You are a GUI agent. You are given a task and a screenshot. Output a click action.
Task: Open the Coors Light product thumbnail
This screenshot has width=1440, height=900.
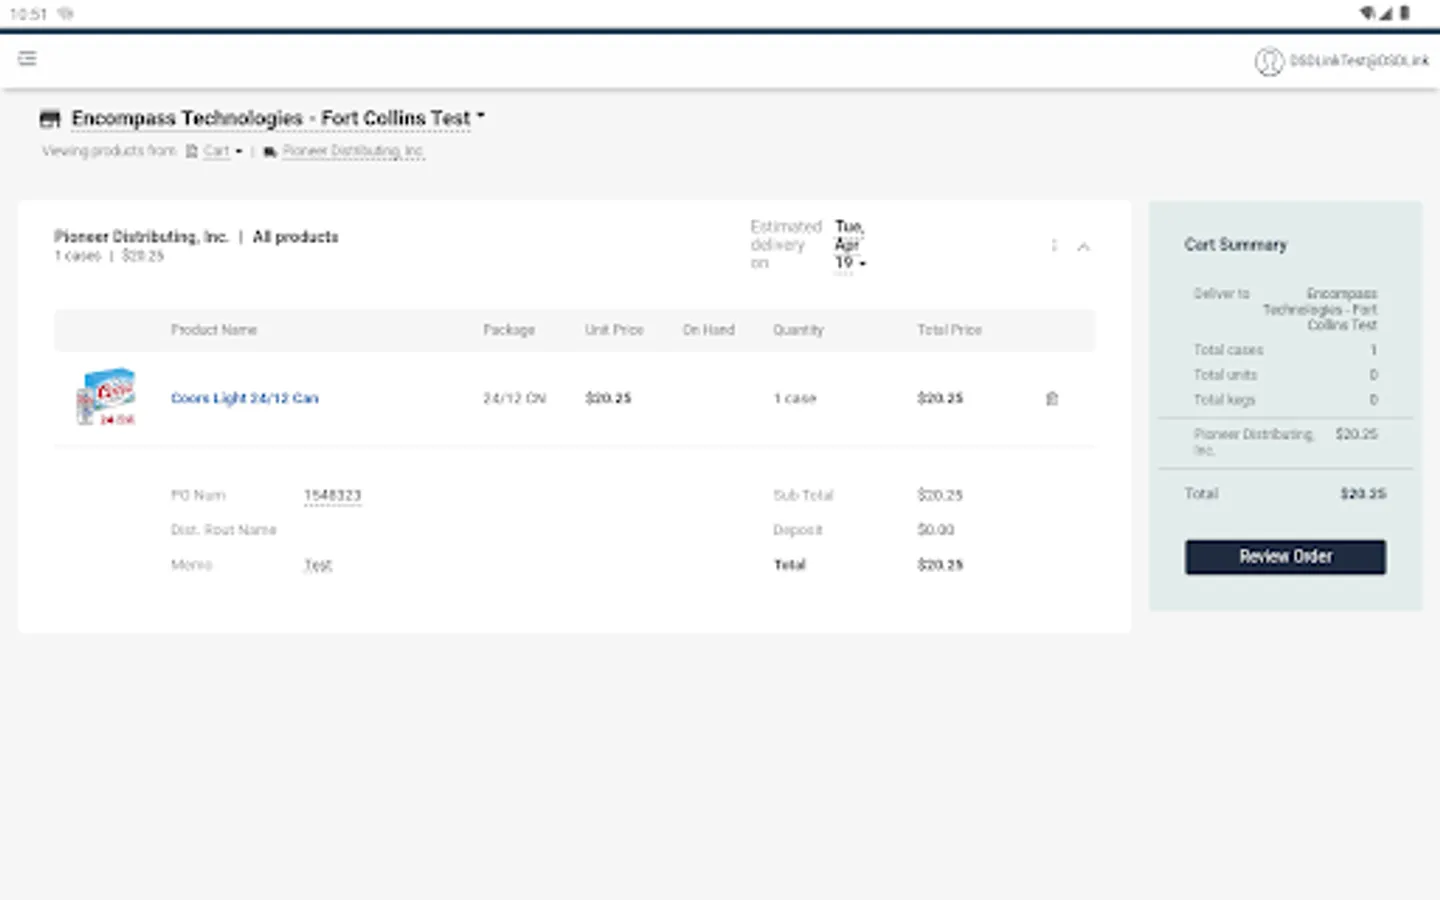click(x=106, y=397)
